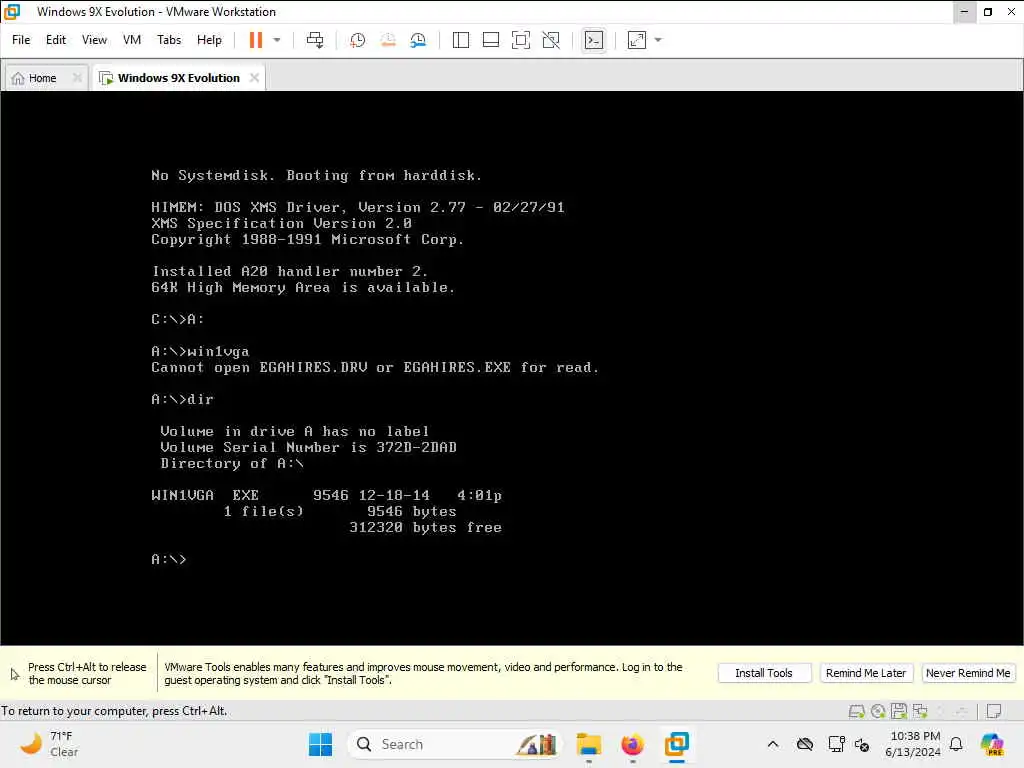Click the VMware app icon in title bar
Screen dimensions: 1024x768
click(x=12, y=12)
